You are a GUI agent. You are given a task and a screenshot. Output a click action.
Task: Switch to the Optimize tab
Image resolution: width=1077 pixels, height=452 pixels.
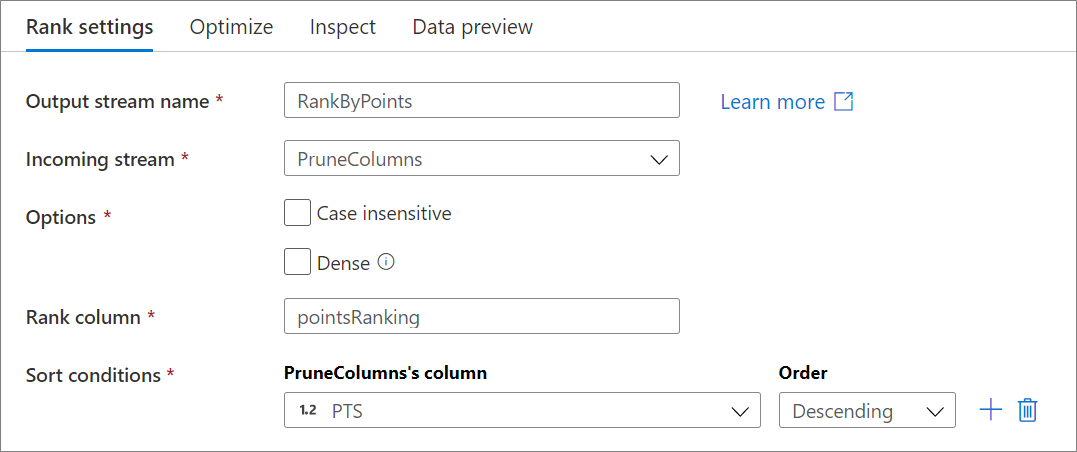tap(231, 27)
